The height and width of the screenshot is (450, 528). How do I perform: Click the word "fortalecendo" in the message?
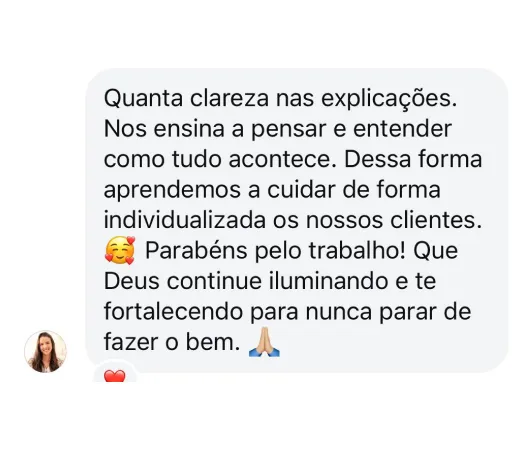pos(173,312)
